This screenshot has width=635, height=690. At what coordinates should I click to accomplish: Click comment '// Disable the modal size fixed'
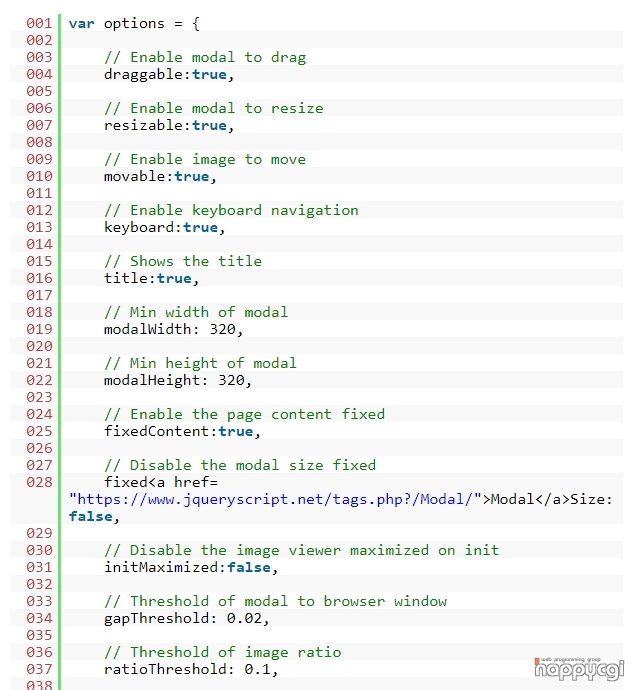coord(240,466)
